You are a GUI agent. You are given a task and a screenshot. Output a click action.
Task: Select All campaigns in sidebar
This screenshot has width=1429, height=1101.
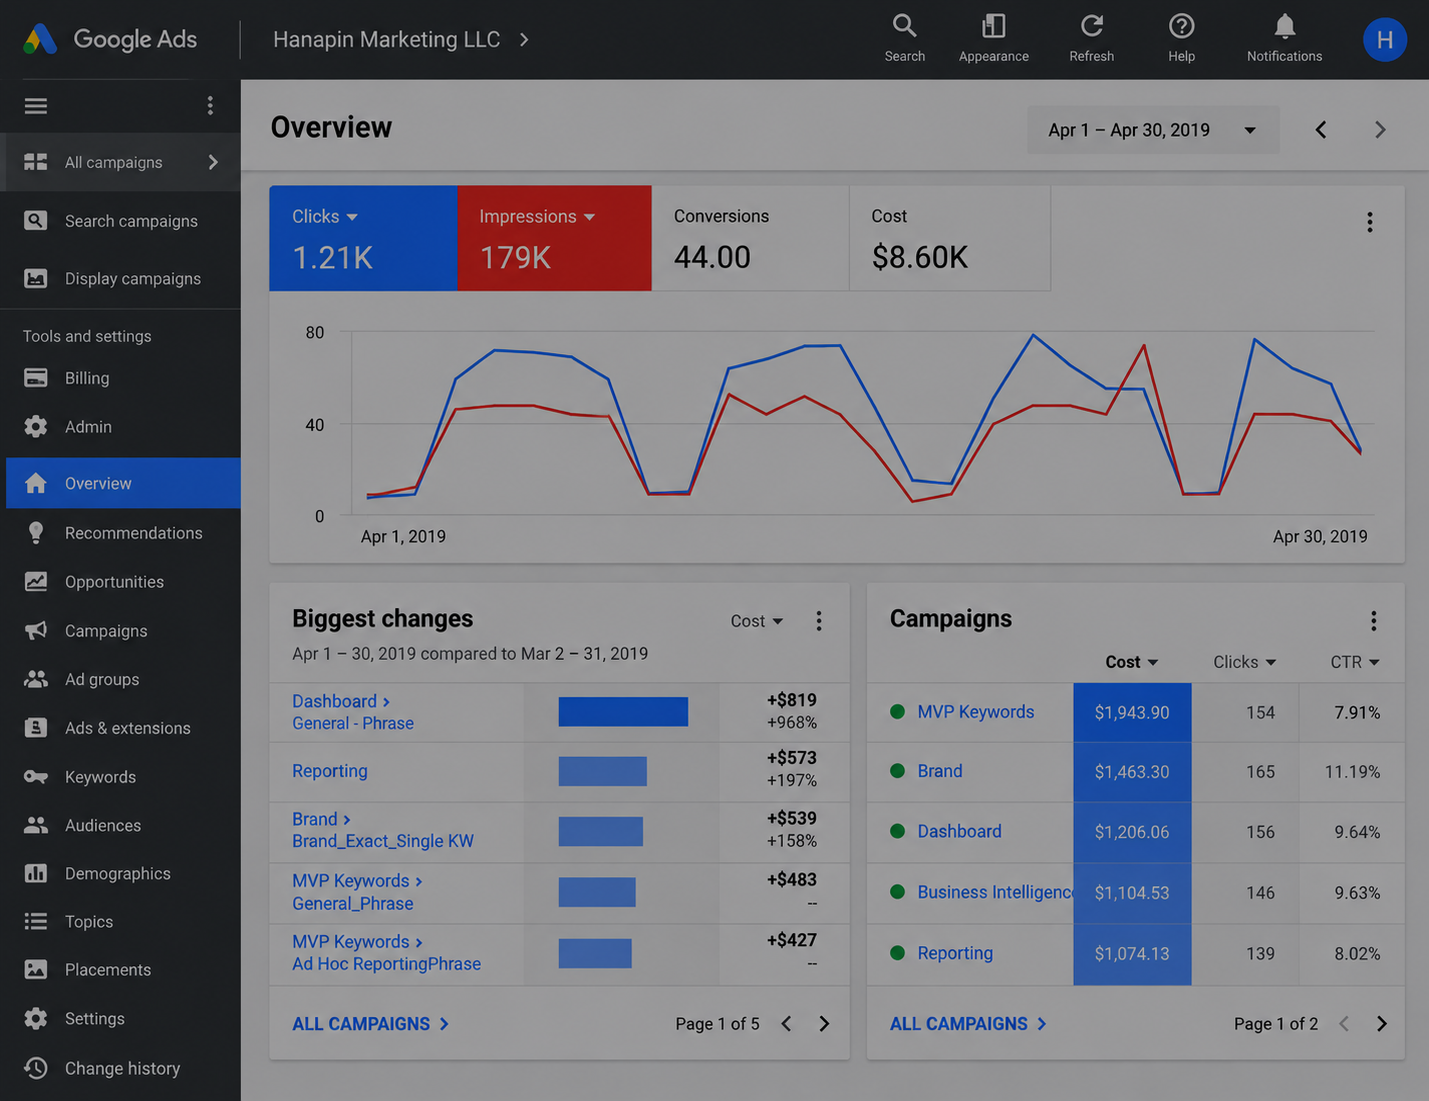coord(123,162)
